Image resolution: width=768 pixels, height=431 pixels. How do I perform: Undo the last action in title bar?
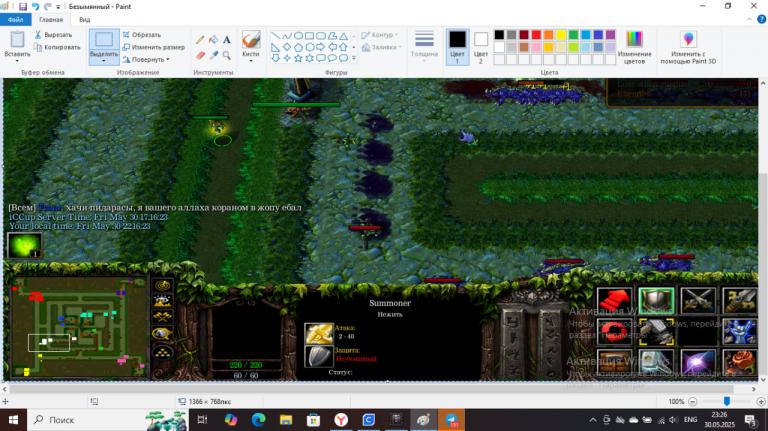click(x=35, y=6)
